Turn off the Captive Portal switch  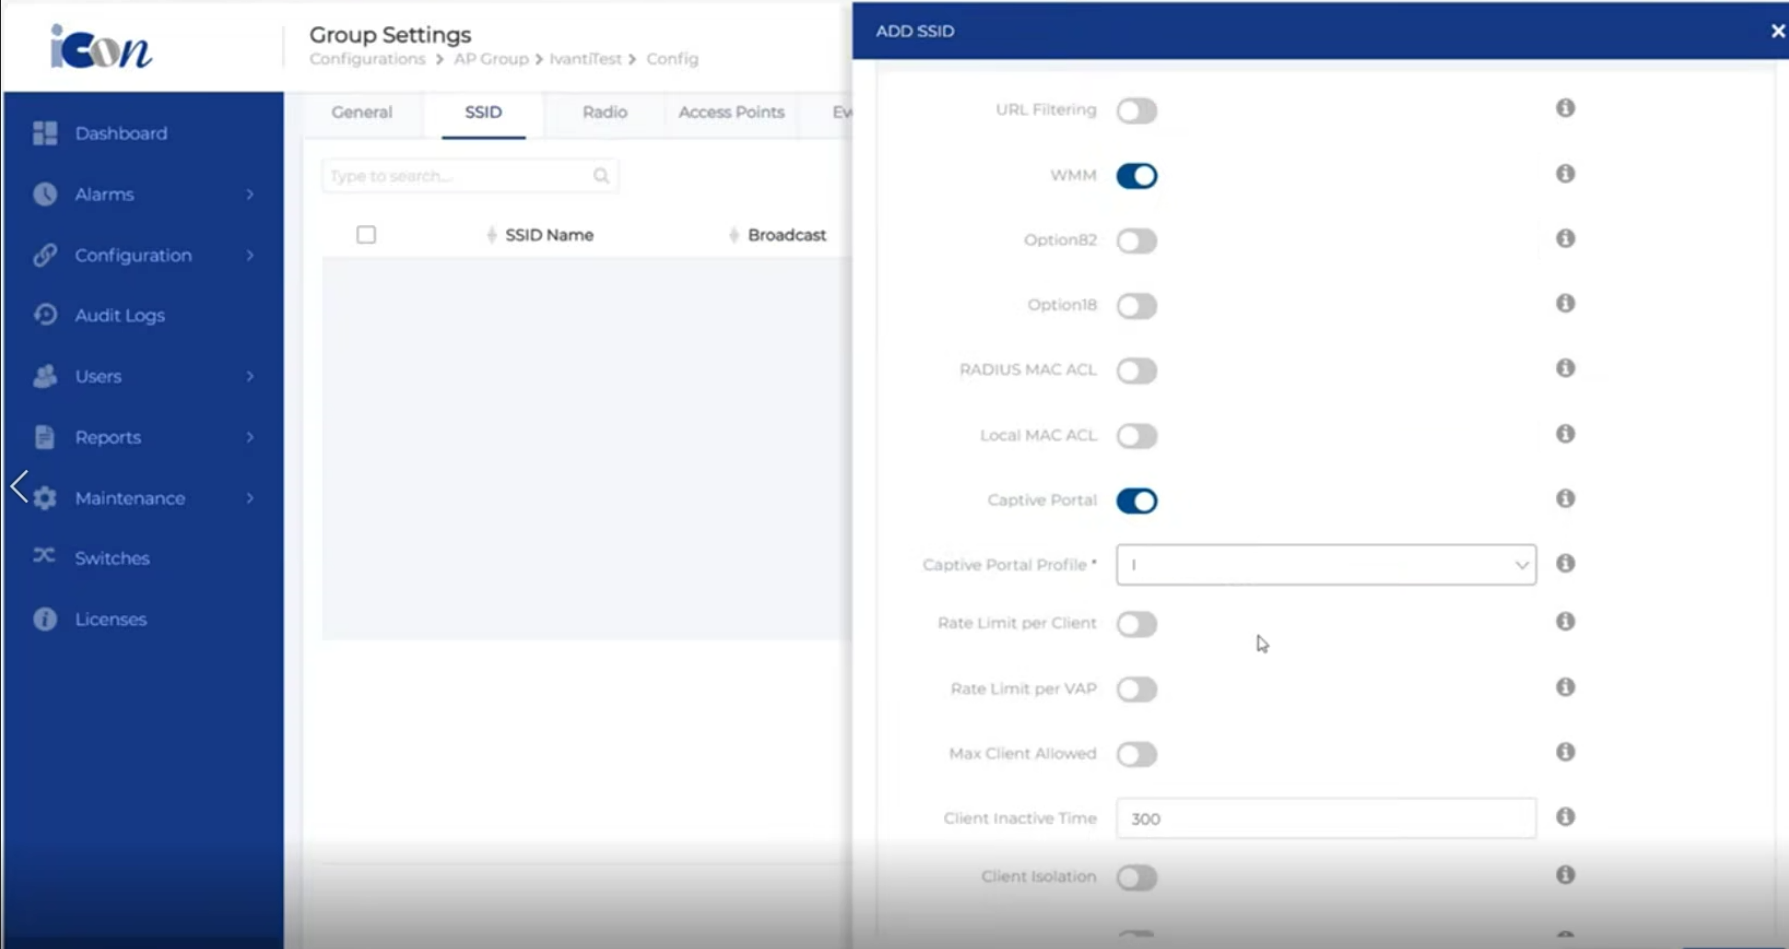click(x=1137, y=501)
